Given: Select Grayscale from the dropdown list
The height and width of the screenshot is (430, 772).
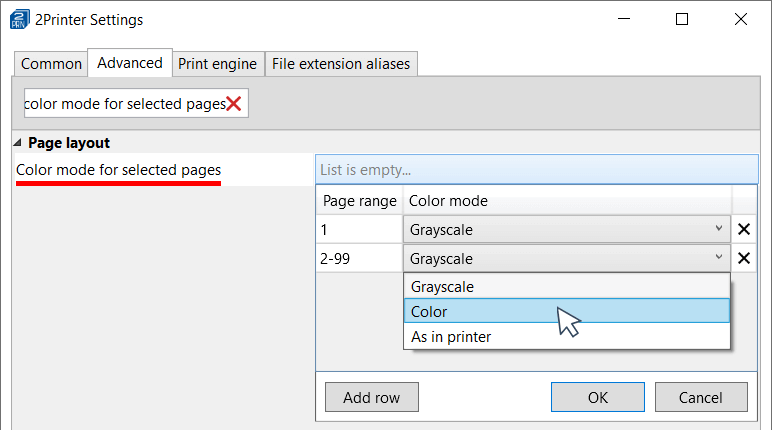Looking at the screenshot, I should pos(567,287).
